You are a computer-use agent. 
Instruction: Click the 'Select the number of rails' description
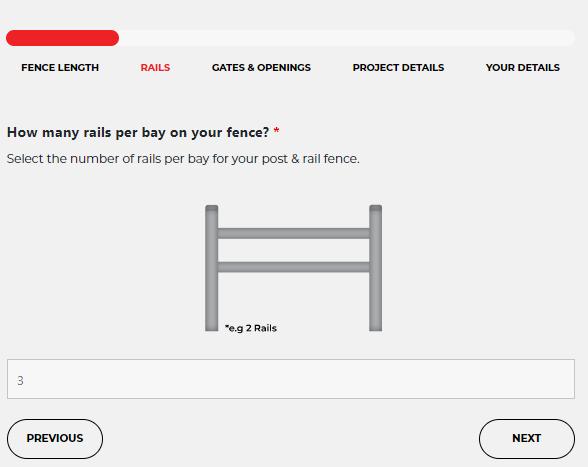click(183, 159)
